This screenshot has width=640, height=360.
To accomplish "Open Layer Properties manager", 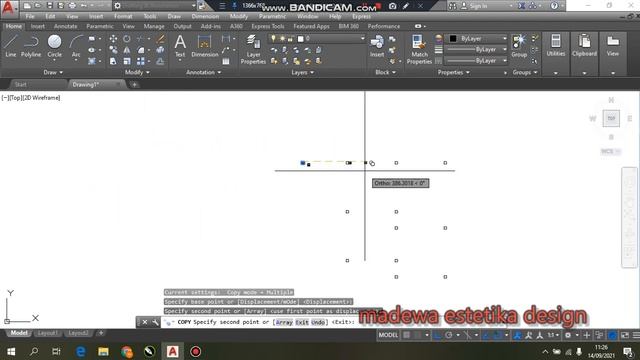I will [x=253, y=49].
